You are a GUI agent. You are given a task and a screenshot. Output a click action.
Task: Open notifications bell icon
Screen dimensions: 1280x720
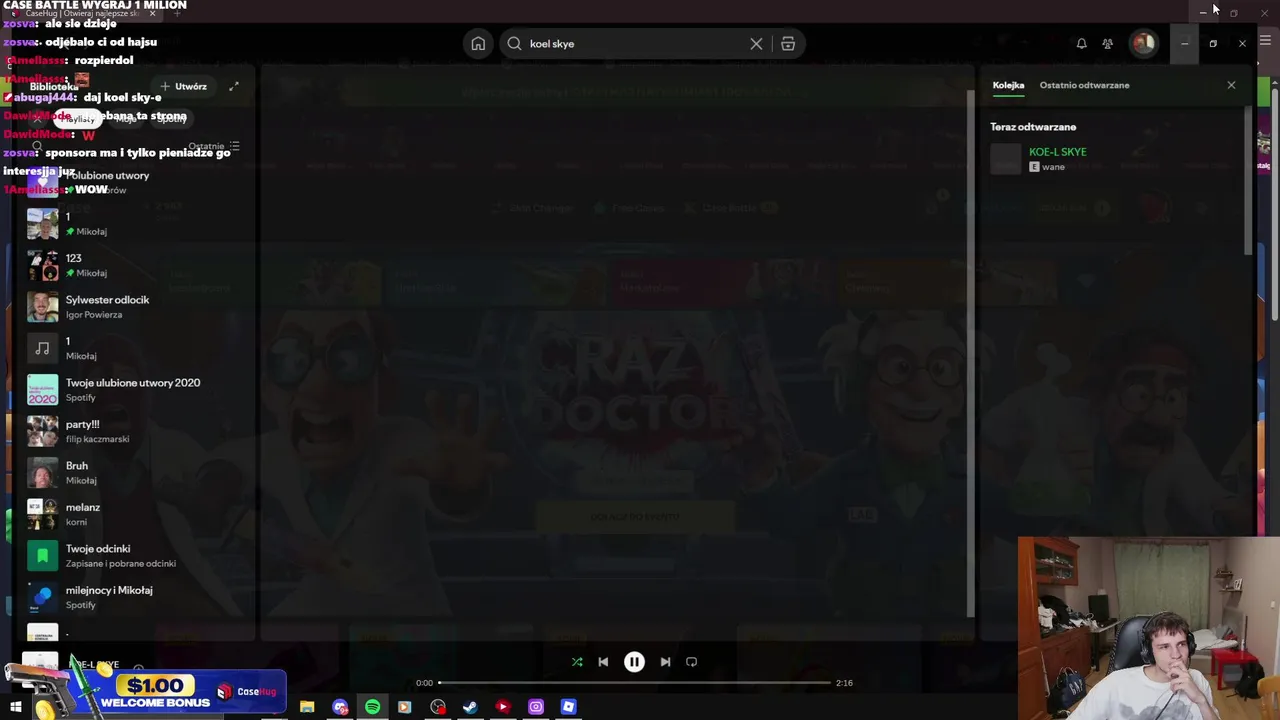pyautogui.click(x=1081, y=44)
